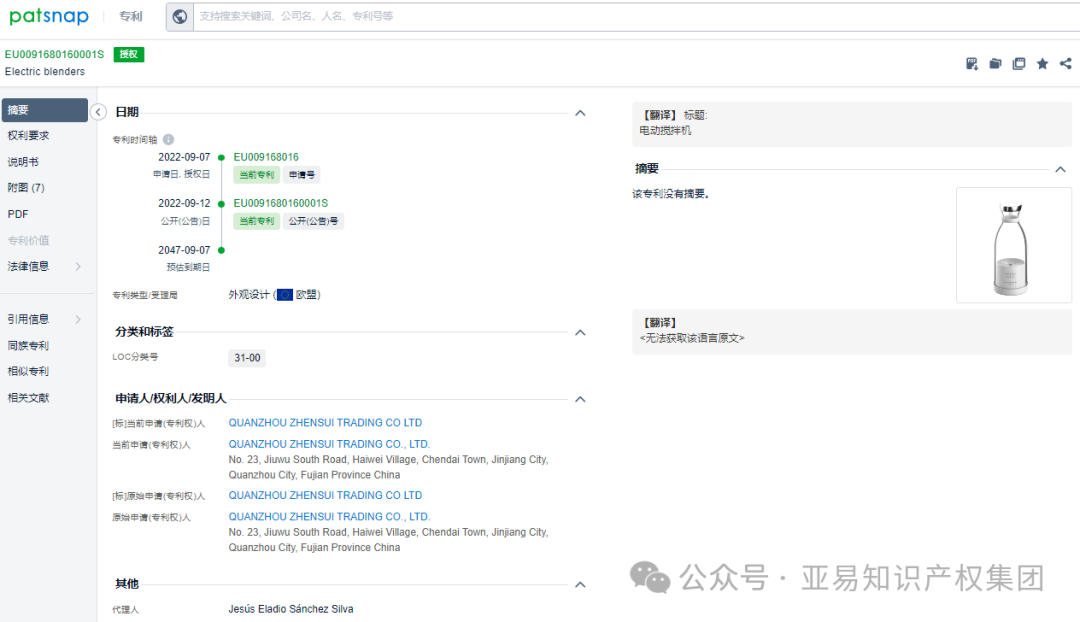Open the 相关文献 sidebar item

pyautogui.click(x=28, y=398)
